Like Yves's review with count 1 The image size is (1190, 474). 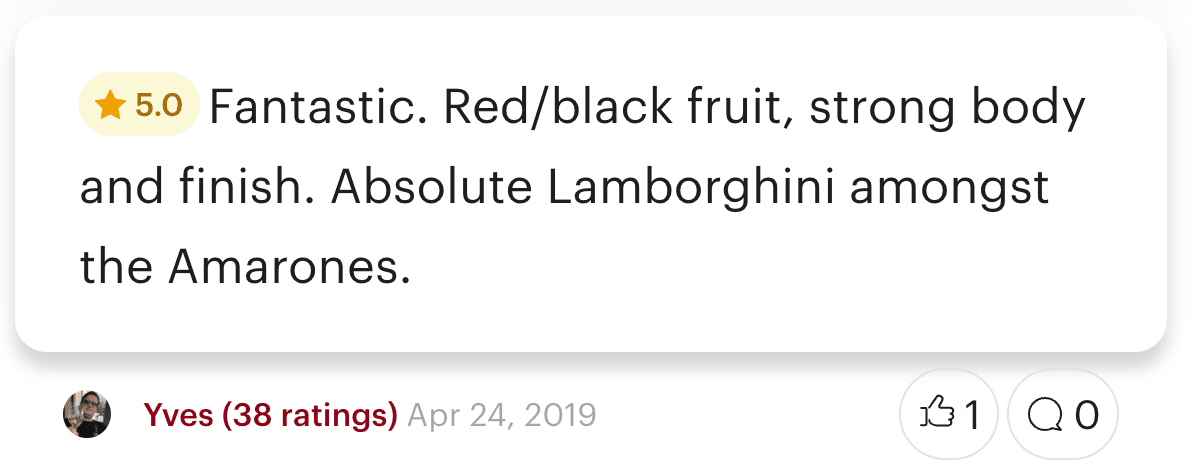pyautogui.click(x=949, y=414)
